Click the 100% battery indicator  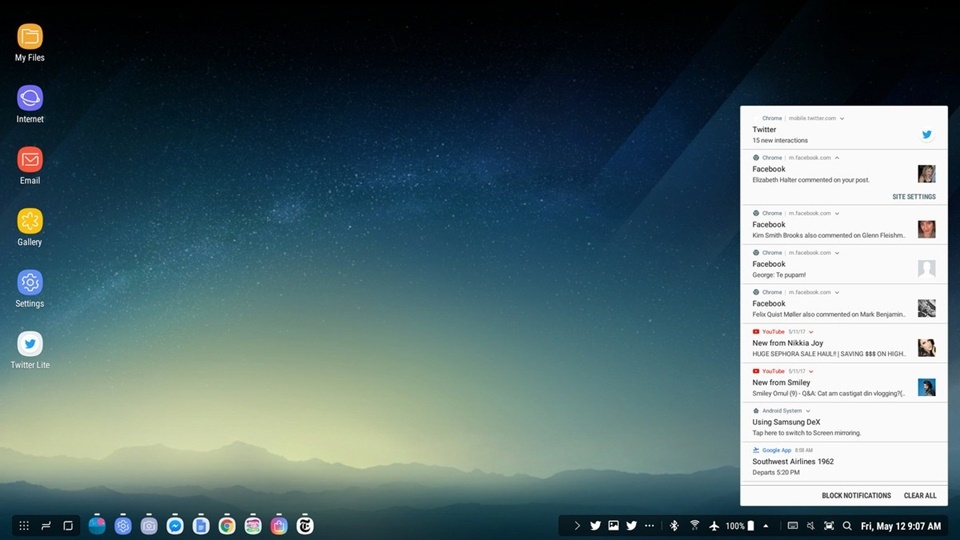[740, 525]
